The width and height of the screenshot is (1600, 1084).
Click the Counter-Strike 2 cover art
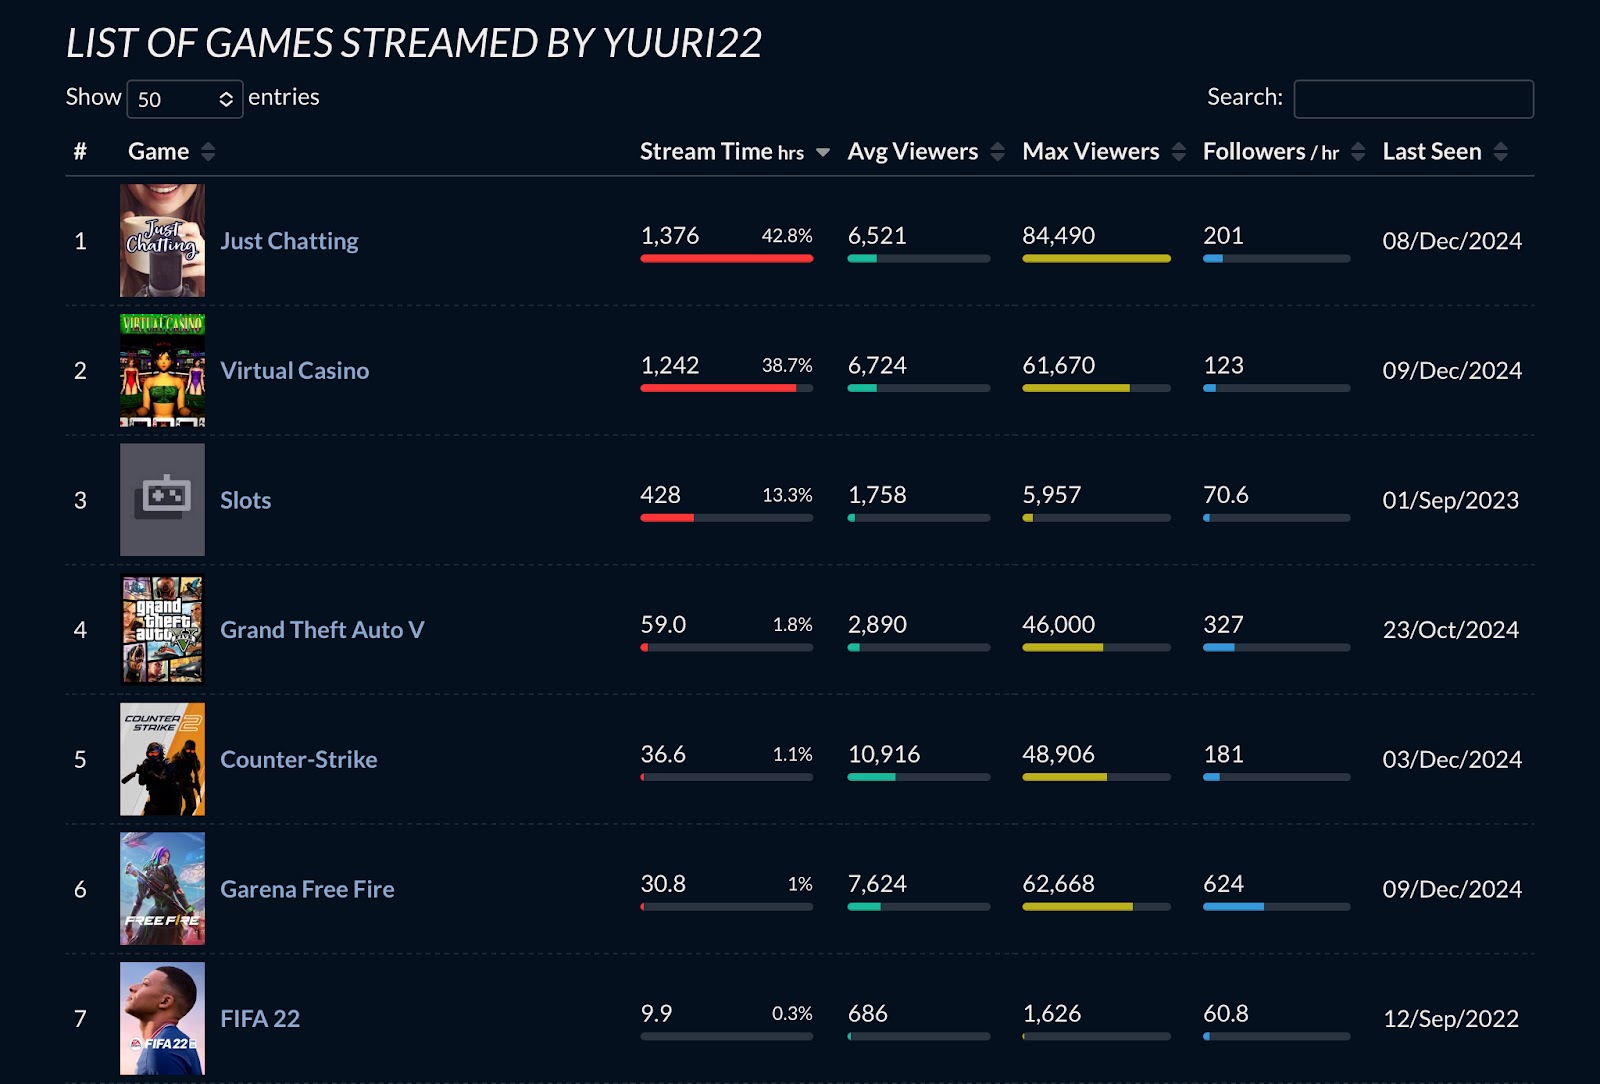pyautogui.click(x=162, y=759)
